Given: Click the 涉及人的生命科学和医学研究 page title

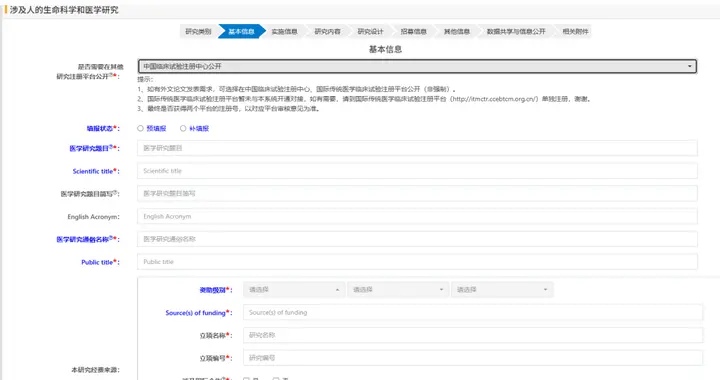Looking at the screenshot, I should (64, 10).
